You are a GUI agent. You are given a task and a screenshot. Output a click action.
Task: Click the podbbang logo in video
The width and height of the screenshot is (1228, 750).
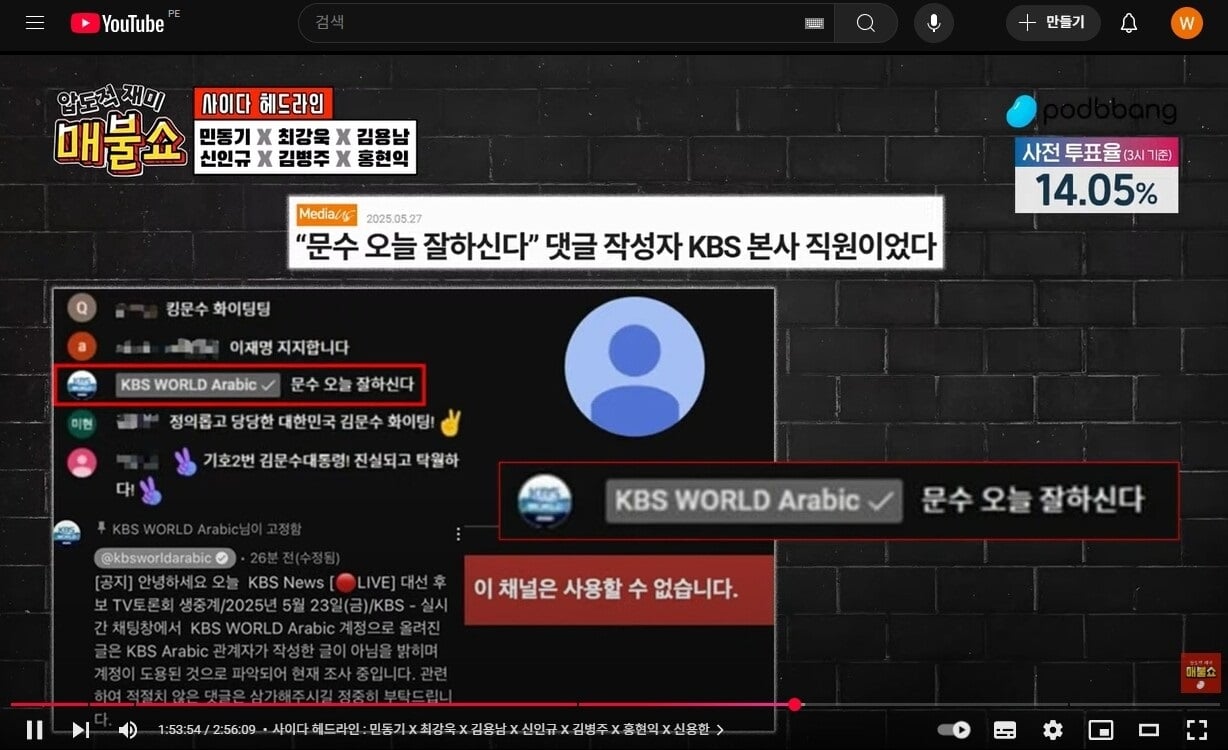(1091, 111)
